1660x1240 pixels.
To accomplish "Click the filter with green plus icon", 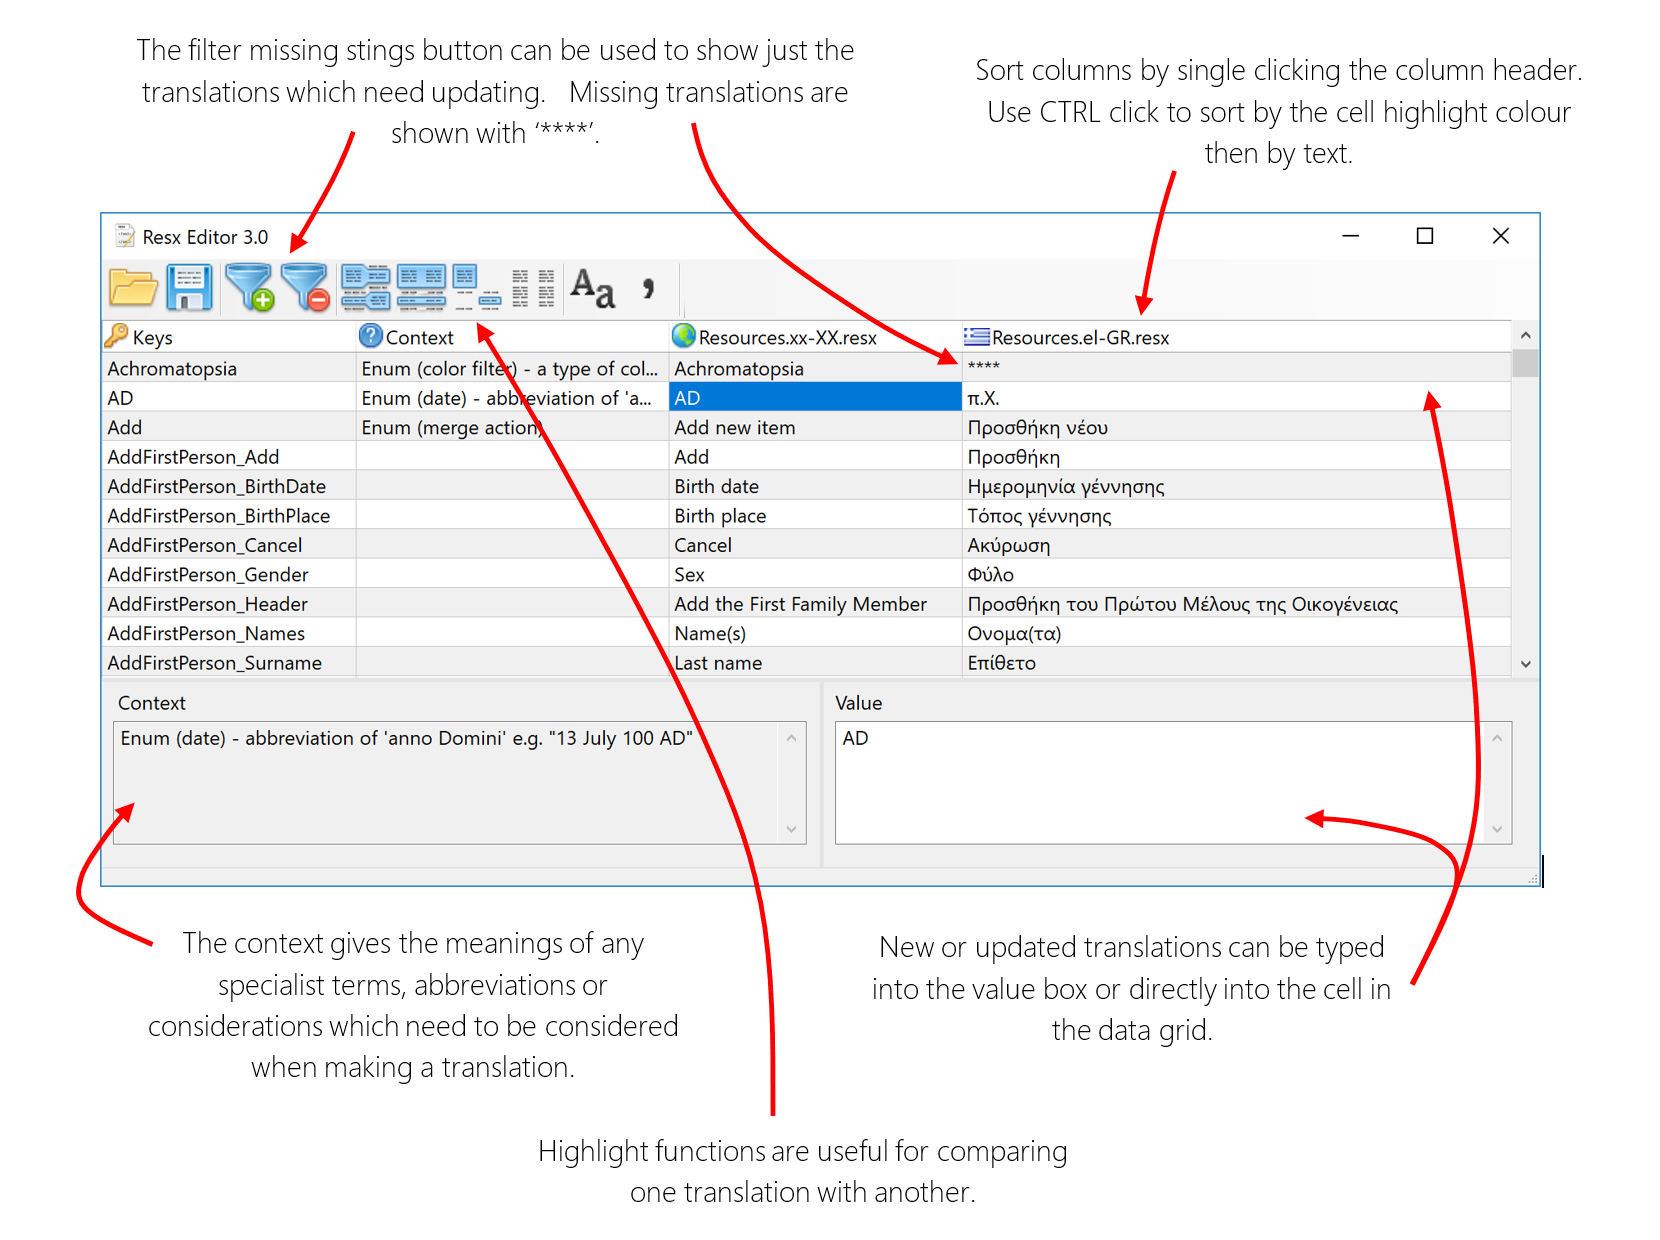I will 249,288.
